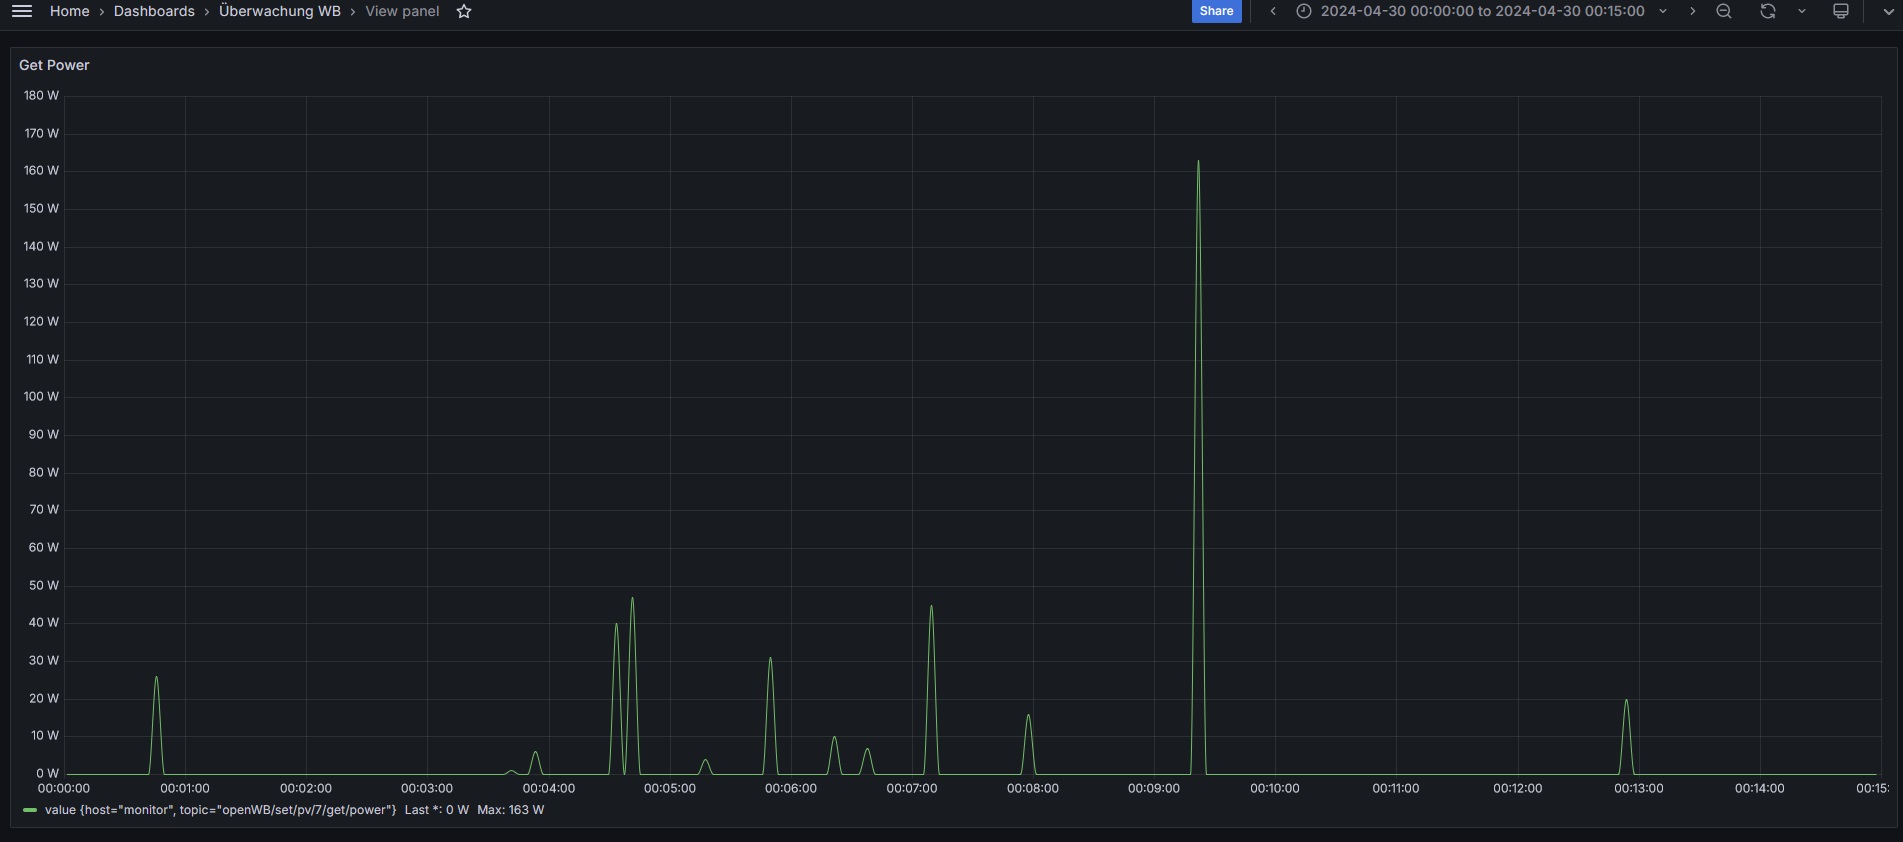Click the green series color swatch in legend
The height and width of the screenshot is (842, 1903).
point(30,810)
